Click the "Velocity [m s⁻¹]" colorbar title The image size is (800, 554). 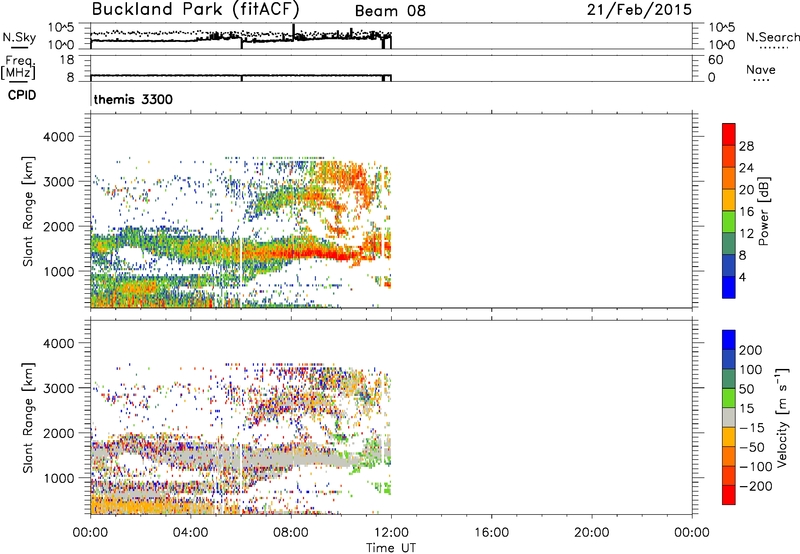782,417
